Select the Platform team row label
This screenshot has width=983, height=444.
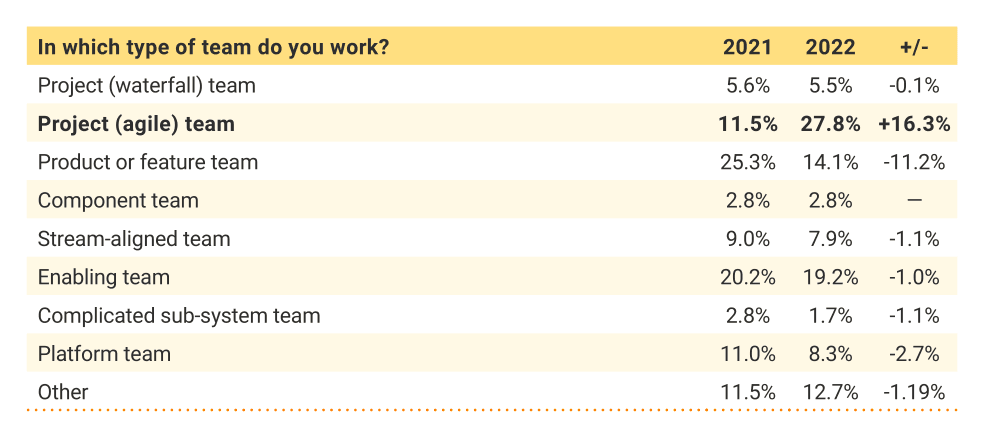tap(104, 354)
